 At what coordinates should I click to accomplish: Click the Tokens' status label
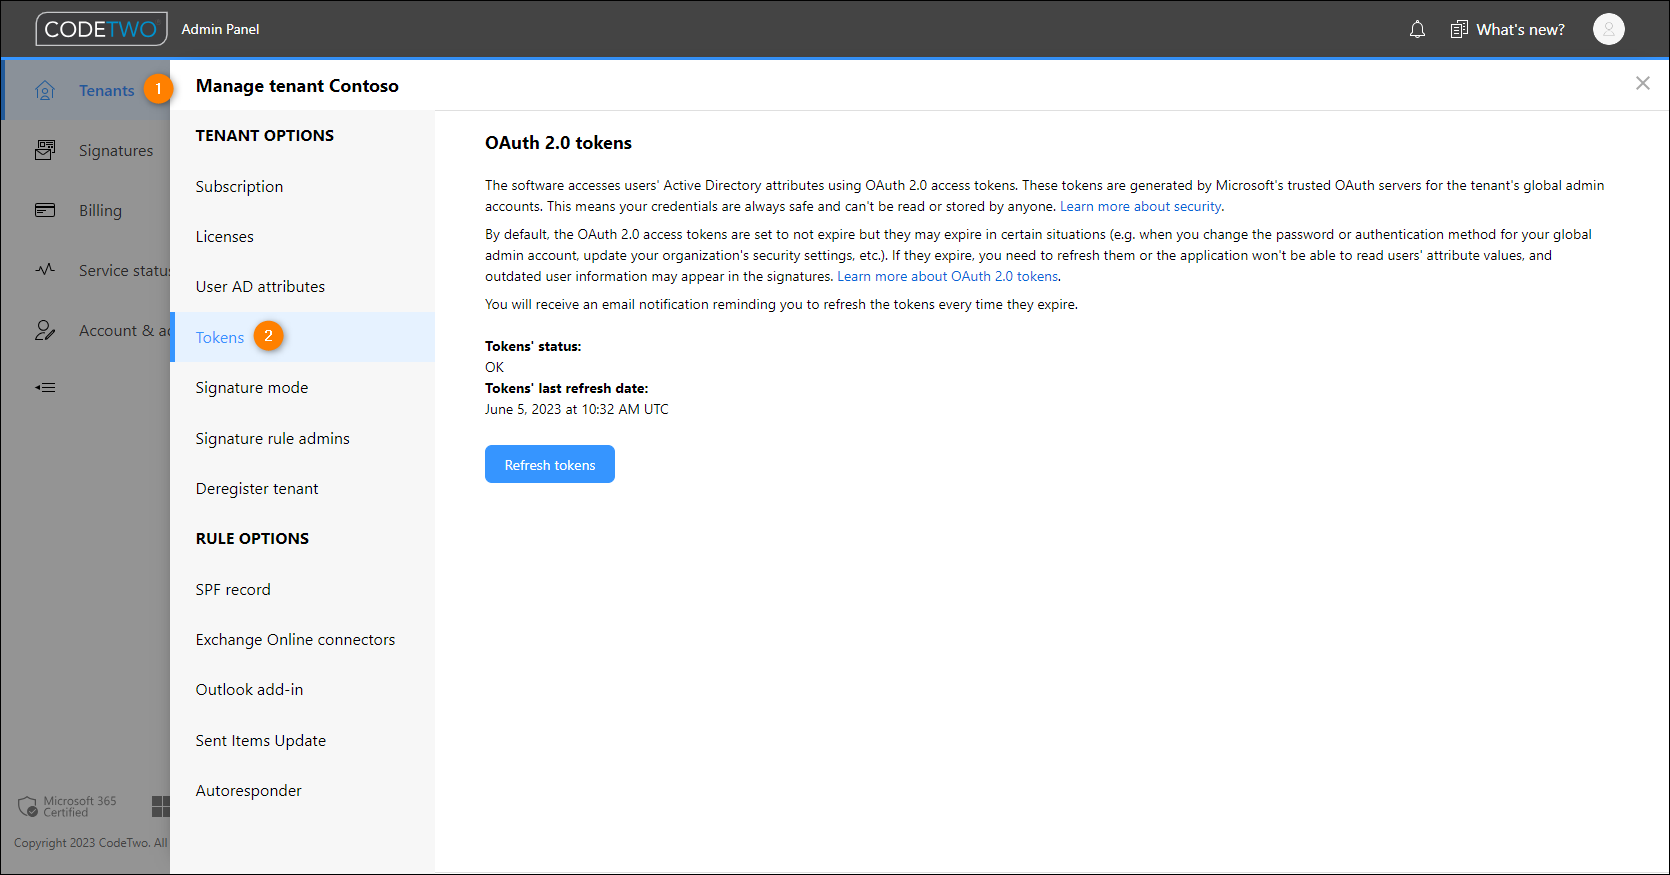tap(533, 346)
